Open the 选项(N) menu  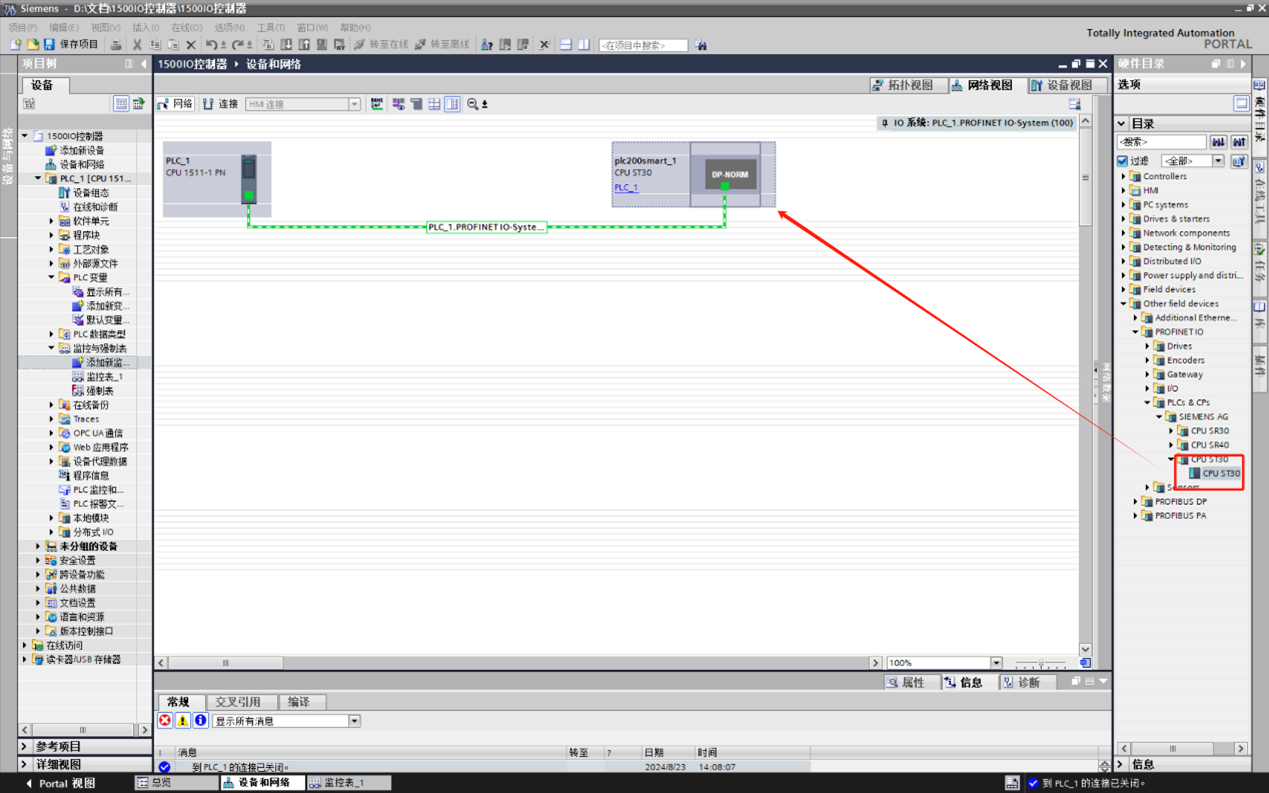pos(229,28)
